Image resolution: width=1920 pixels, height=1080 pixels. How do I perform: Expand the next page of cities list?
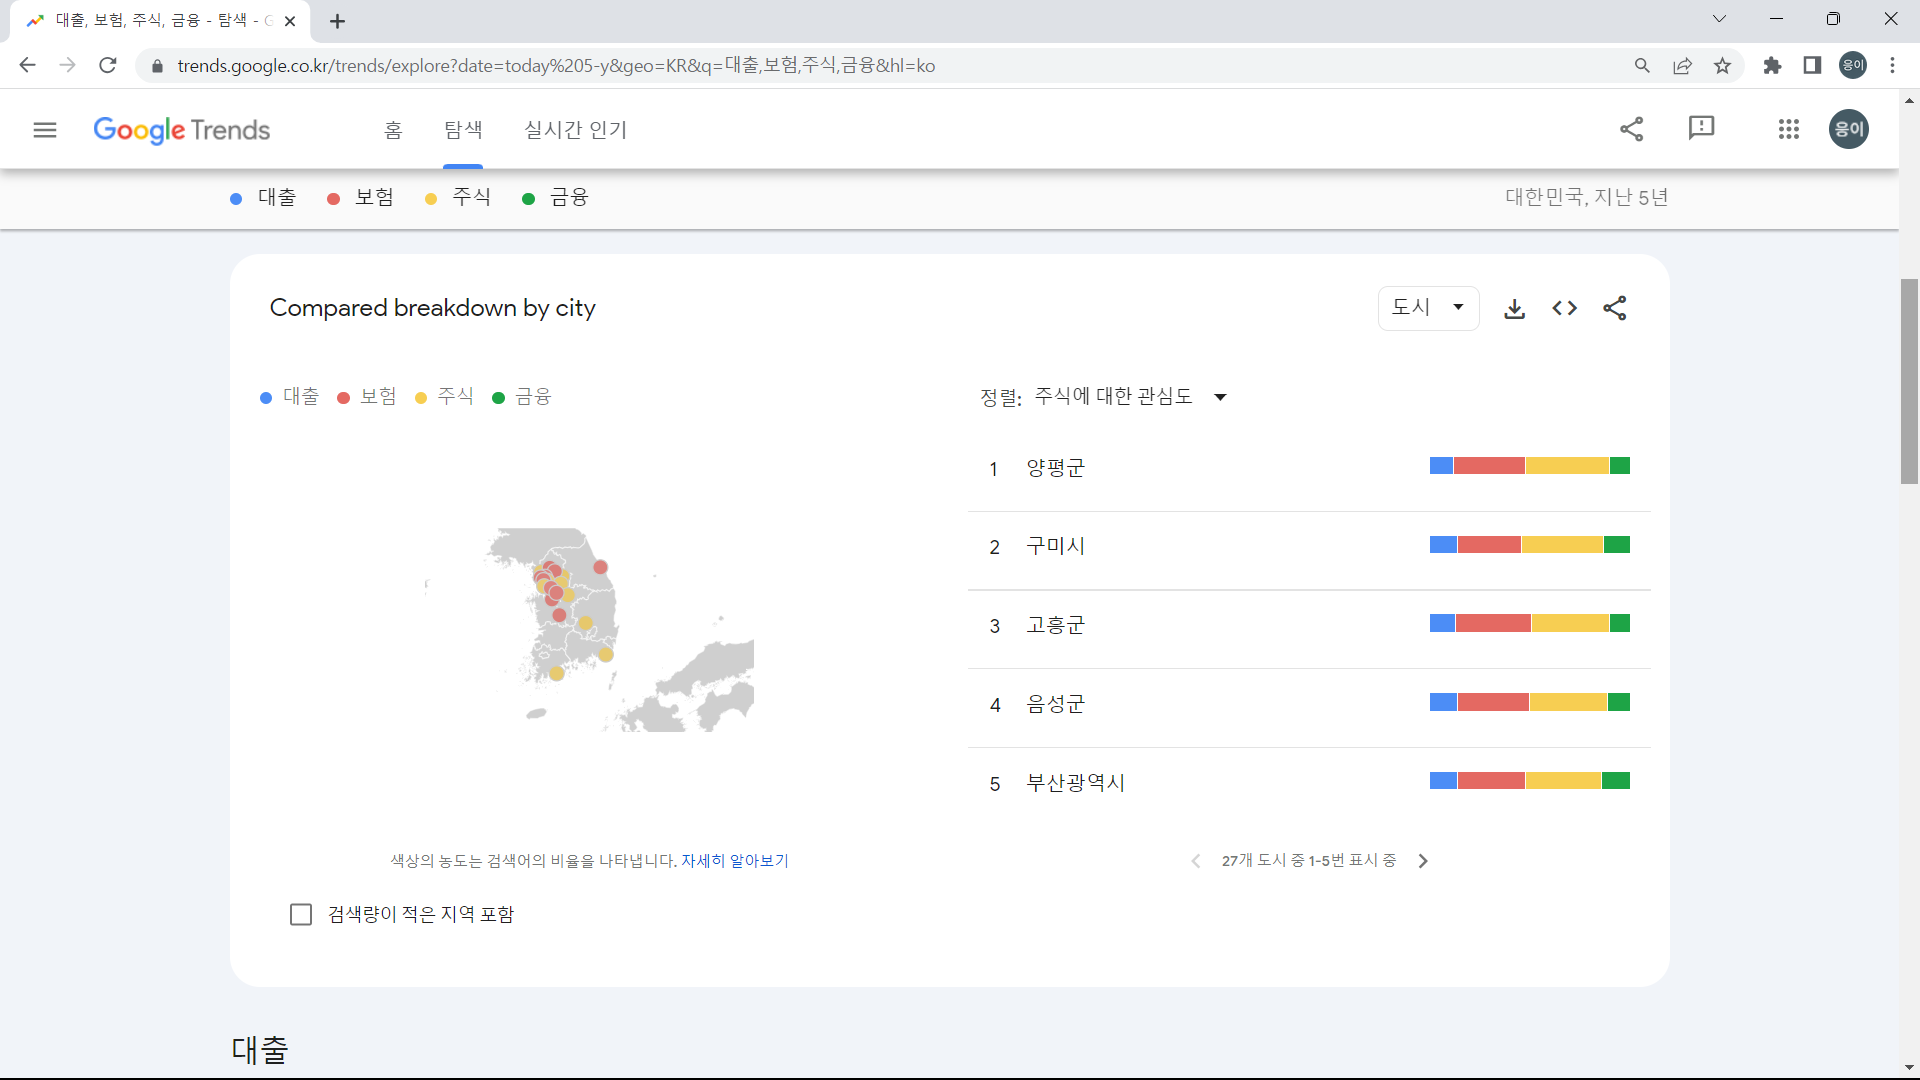click(1423, 860)
